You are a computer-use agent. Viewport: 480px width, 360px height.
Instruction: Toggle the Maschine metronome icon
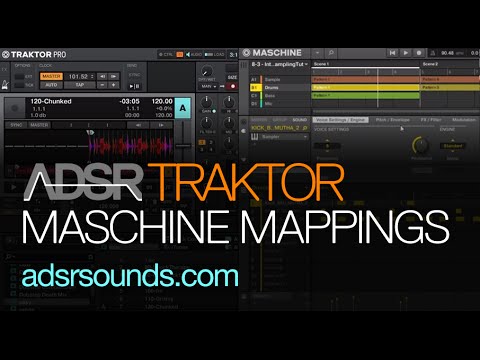(x=433, y=53)
